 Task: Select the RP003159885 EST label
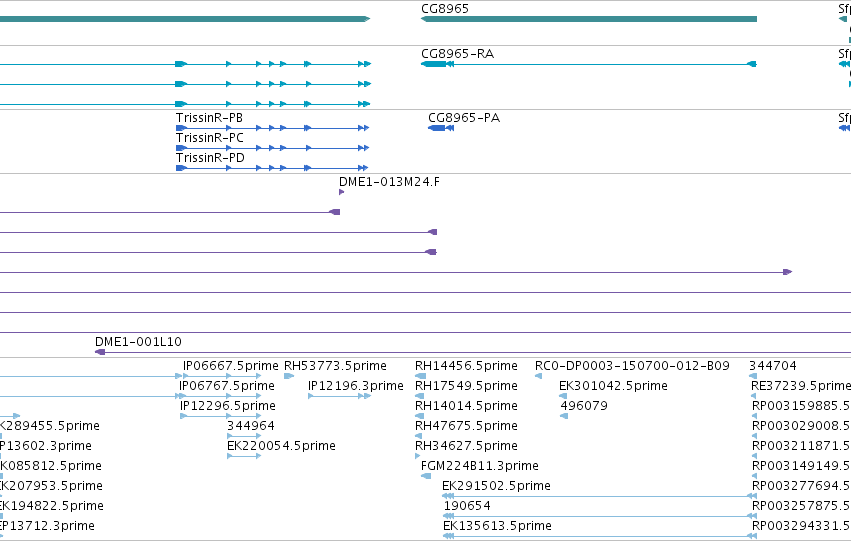pos(802,406)
